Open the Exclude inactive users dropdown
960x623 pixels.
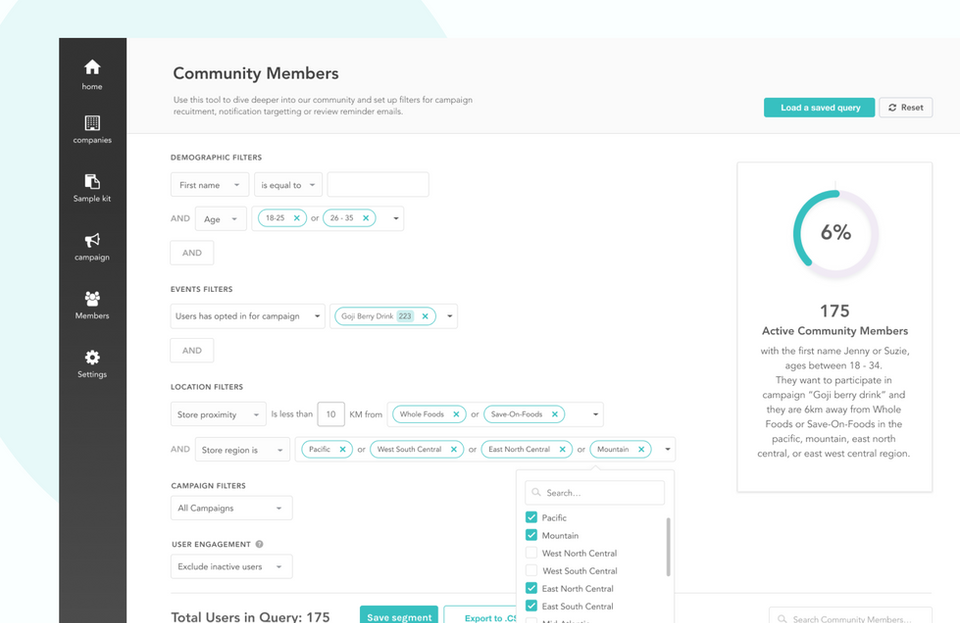[x=232, y=567]
